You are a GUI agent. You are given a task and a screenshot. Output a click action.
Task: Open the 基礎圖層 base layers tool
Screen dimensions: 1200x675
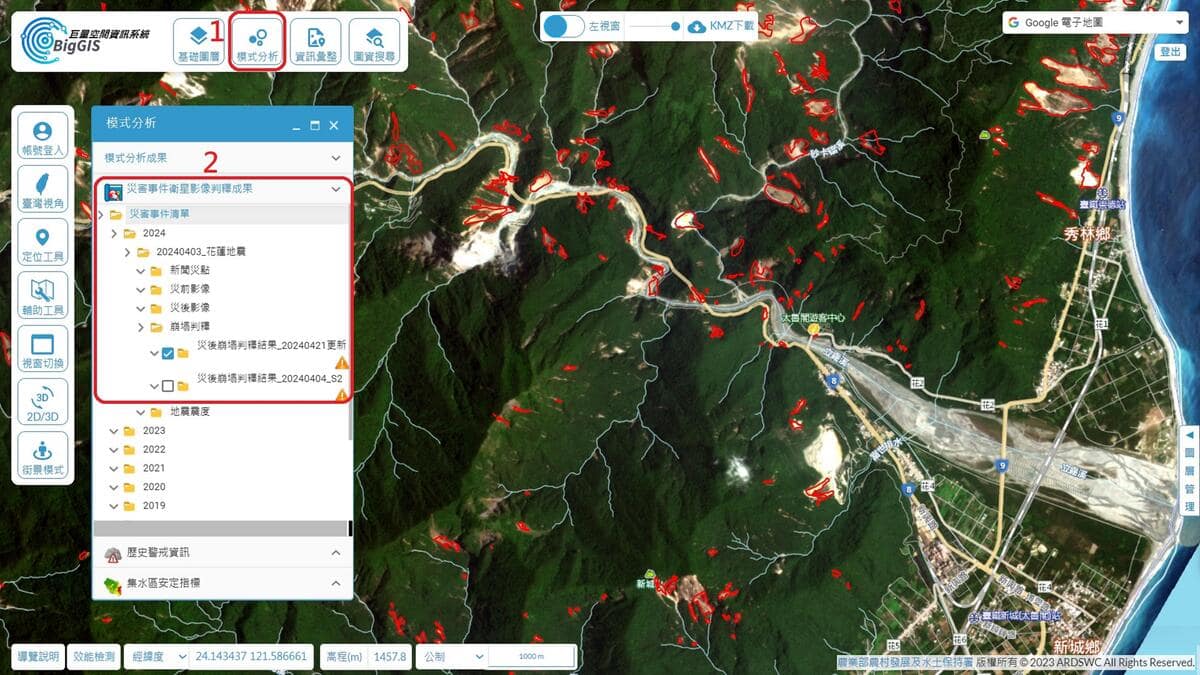pos(198,43)
